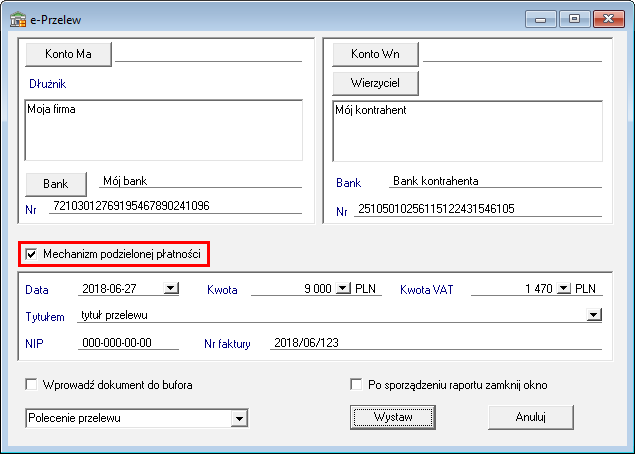This screenshot has height=454, width=635.
Task: Click the Wystaw button
Action: tap(393, 417)
